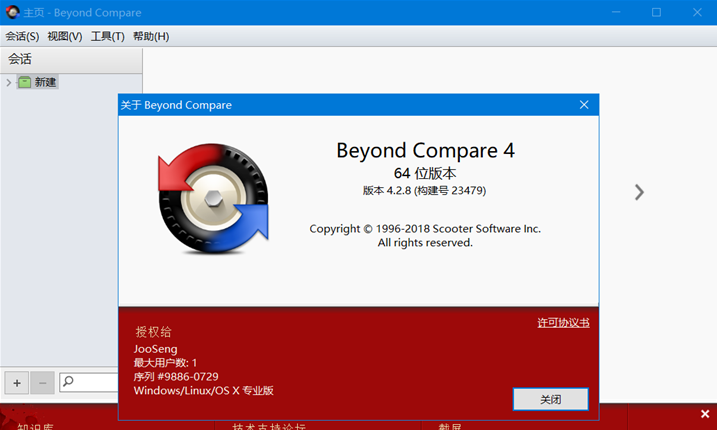Click the All rights reserved. line

(x=425, y=243)
